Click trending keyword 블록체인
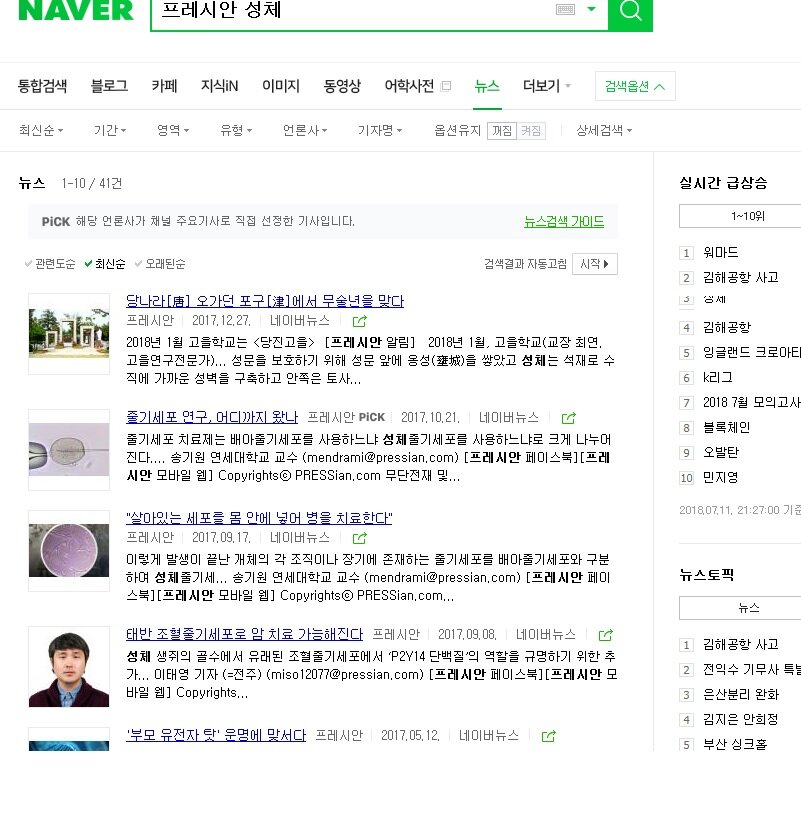 (726, 427)
